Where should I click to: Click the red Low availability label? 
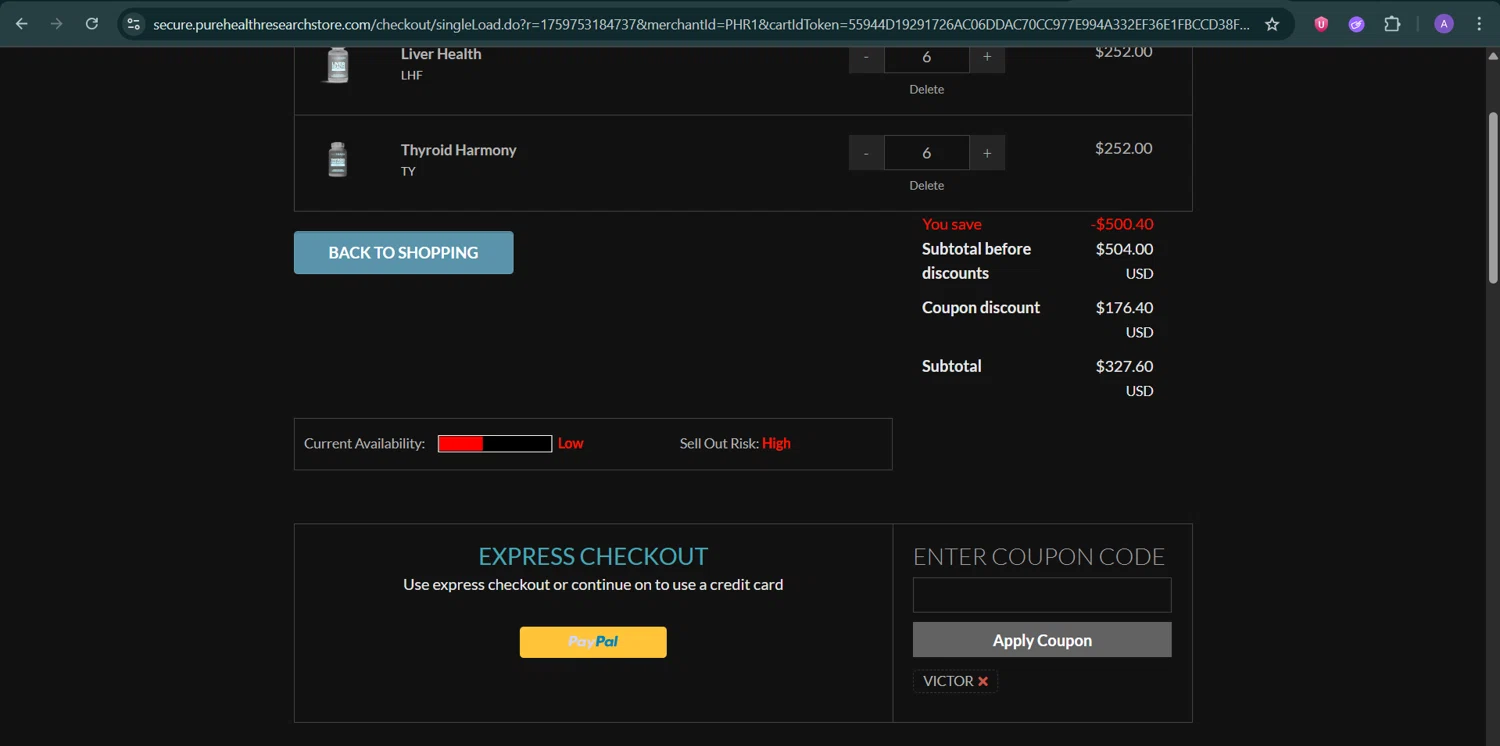tap(571, 444)
